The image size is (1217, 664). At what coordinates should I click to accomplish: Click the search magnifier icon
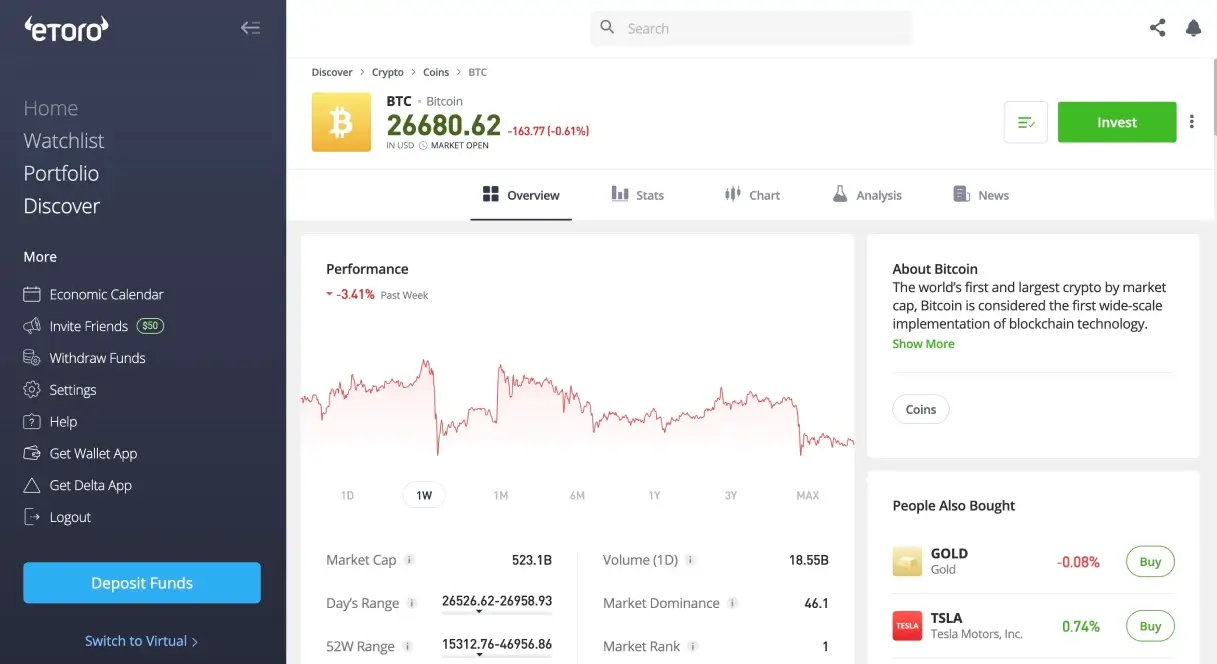607,28
